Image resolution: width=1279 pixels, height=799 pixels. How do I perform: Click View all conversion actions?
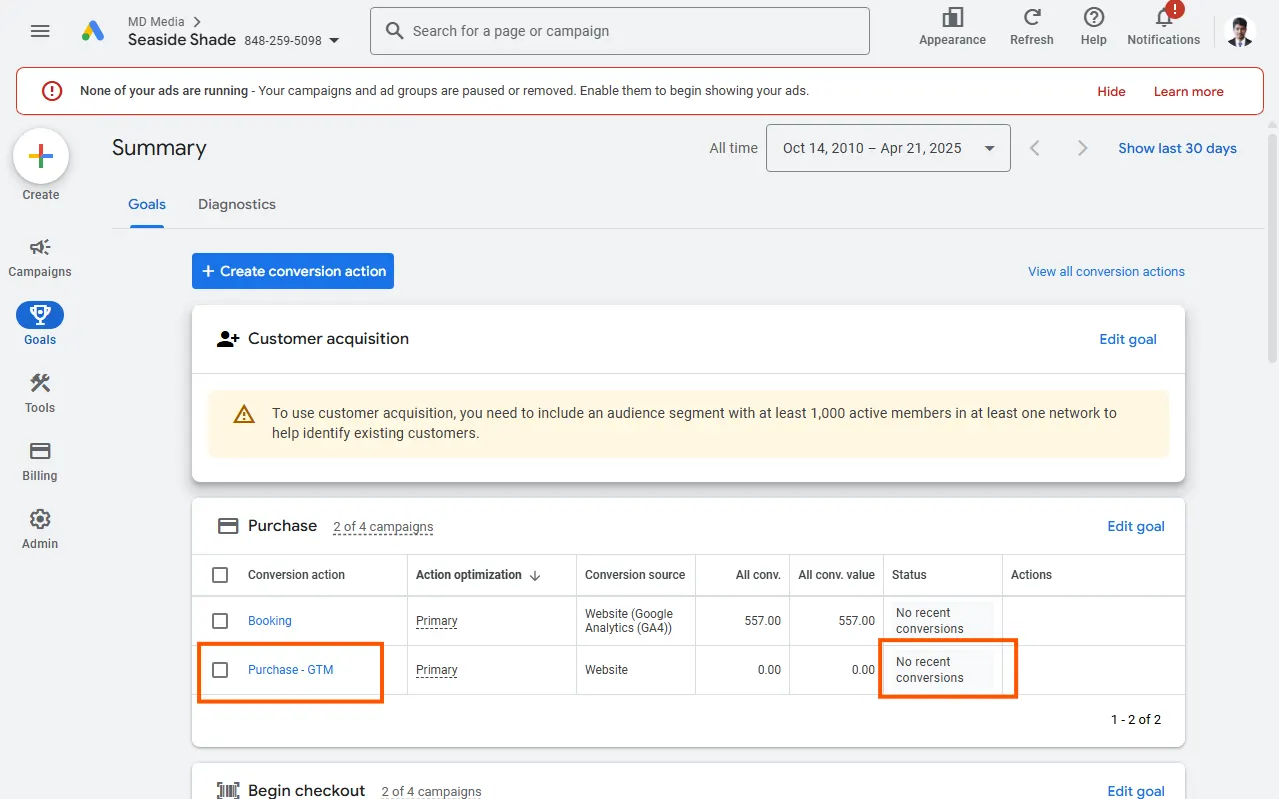(x=1106, y=271)
